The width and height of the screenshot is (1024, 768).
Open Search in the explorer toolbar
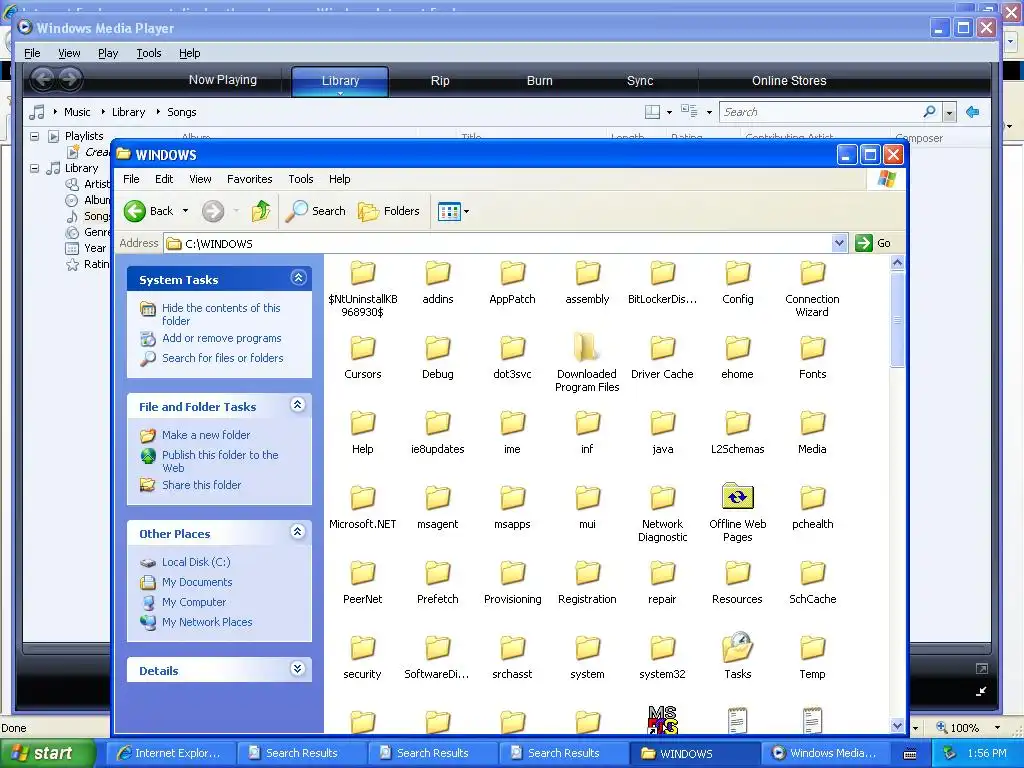click(316, 211)
